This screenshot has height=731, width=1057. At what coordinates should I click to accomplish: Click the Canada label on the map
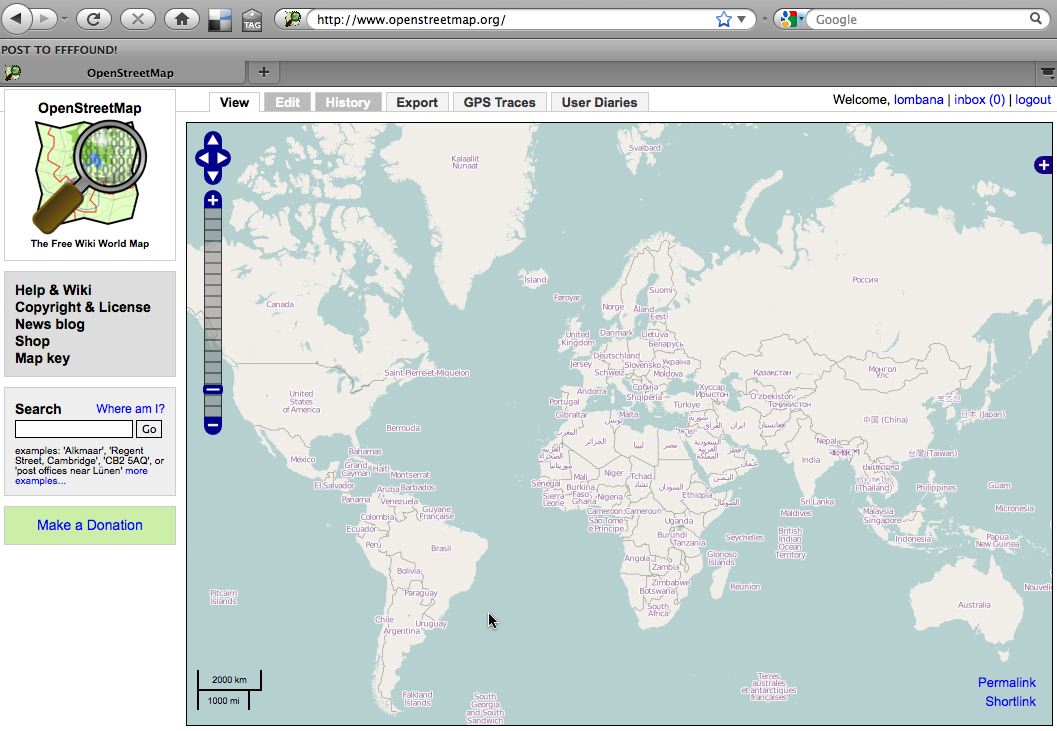click(x=280, y=304)
